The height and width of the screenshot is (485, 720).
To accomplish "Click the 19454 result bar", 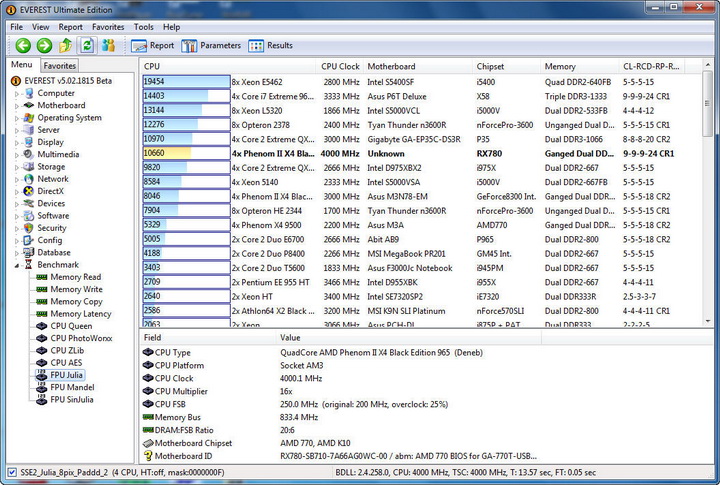I will [186, 82].
